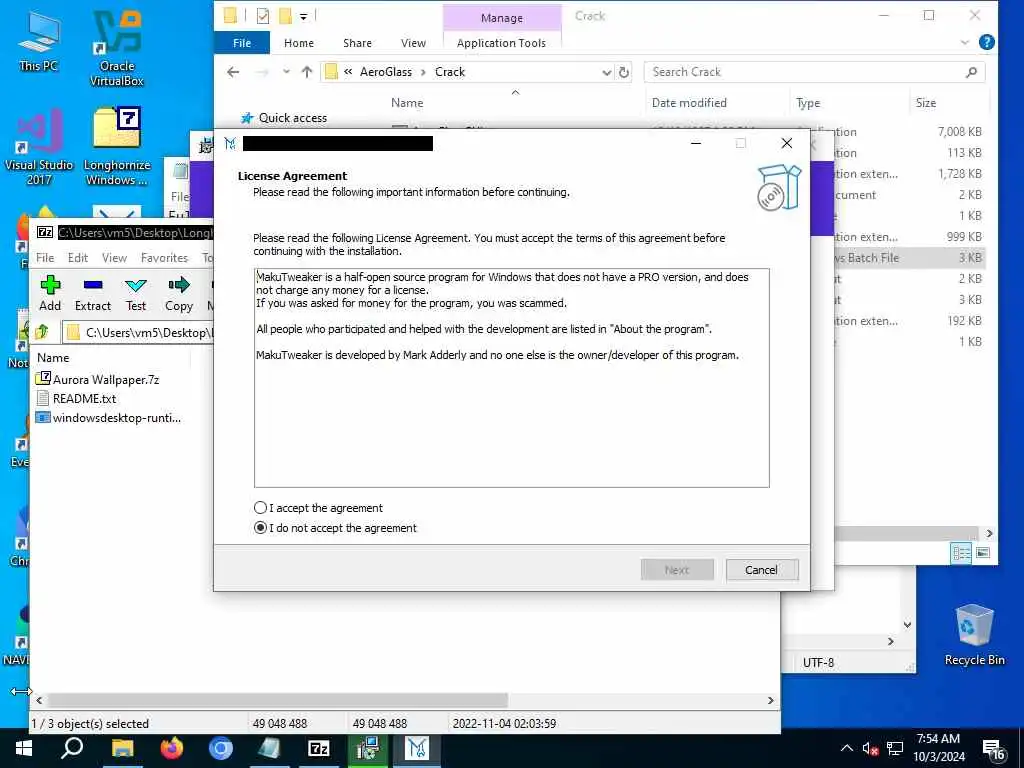Open the Quick Access Toolbar customize dropdown
The width and height of the screenshot is (1024, 768).
click(x=304, y=16)
